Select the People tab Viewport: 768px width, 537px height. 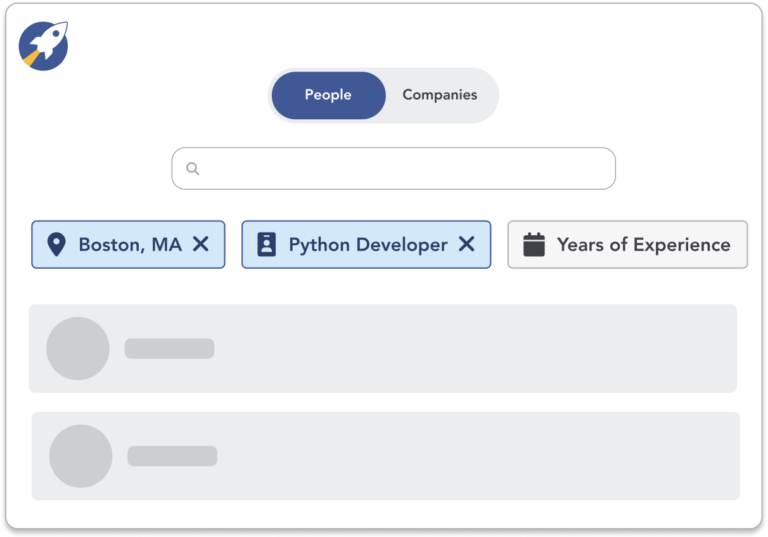click(328, 95)
